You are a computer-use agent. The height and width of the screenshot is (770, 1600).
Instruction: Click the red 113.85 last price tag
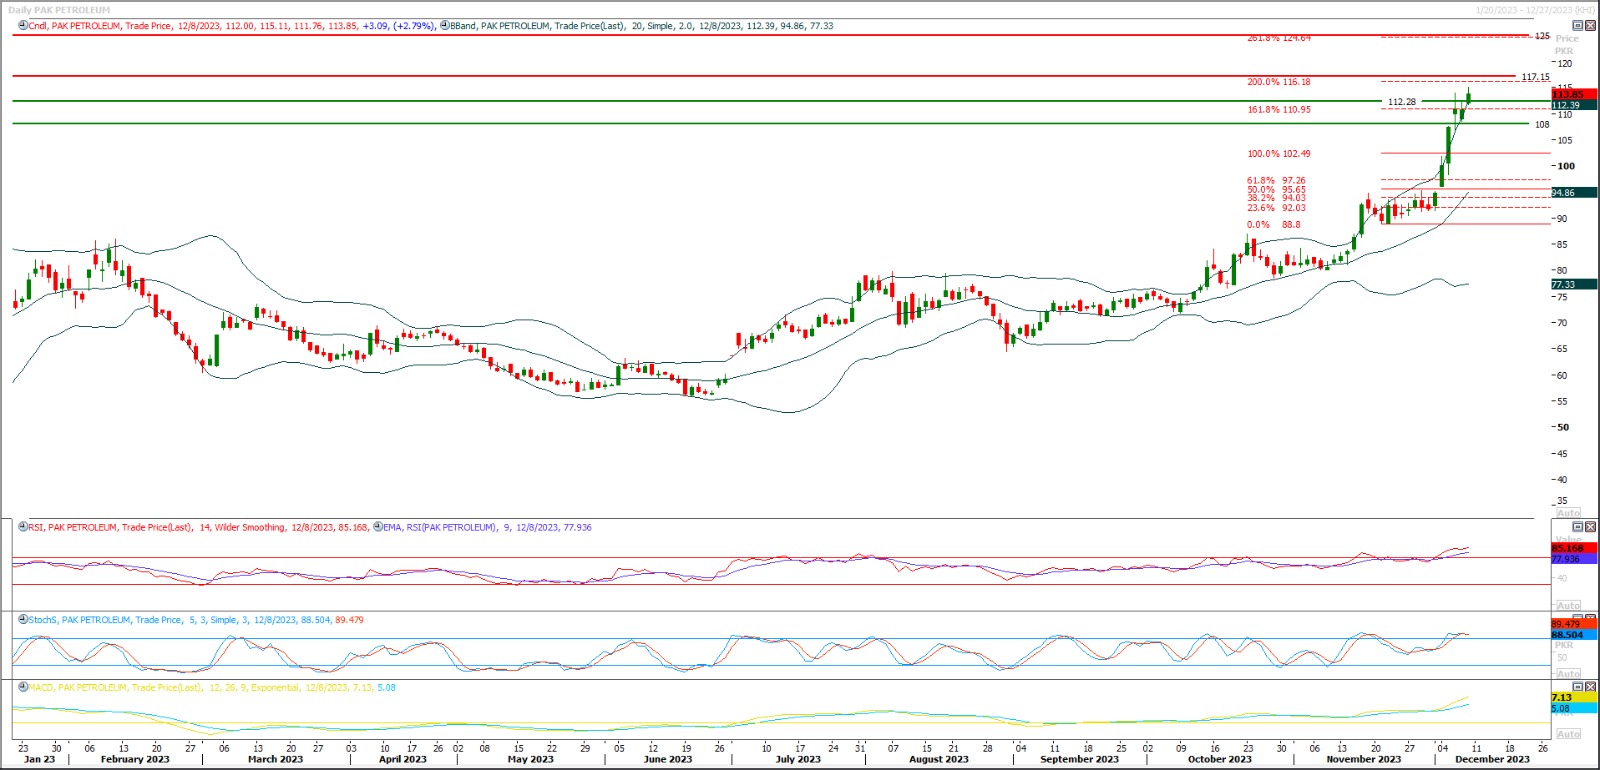(x=1567, y=95)
